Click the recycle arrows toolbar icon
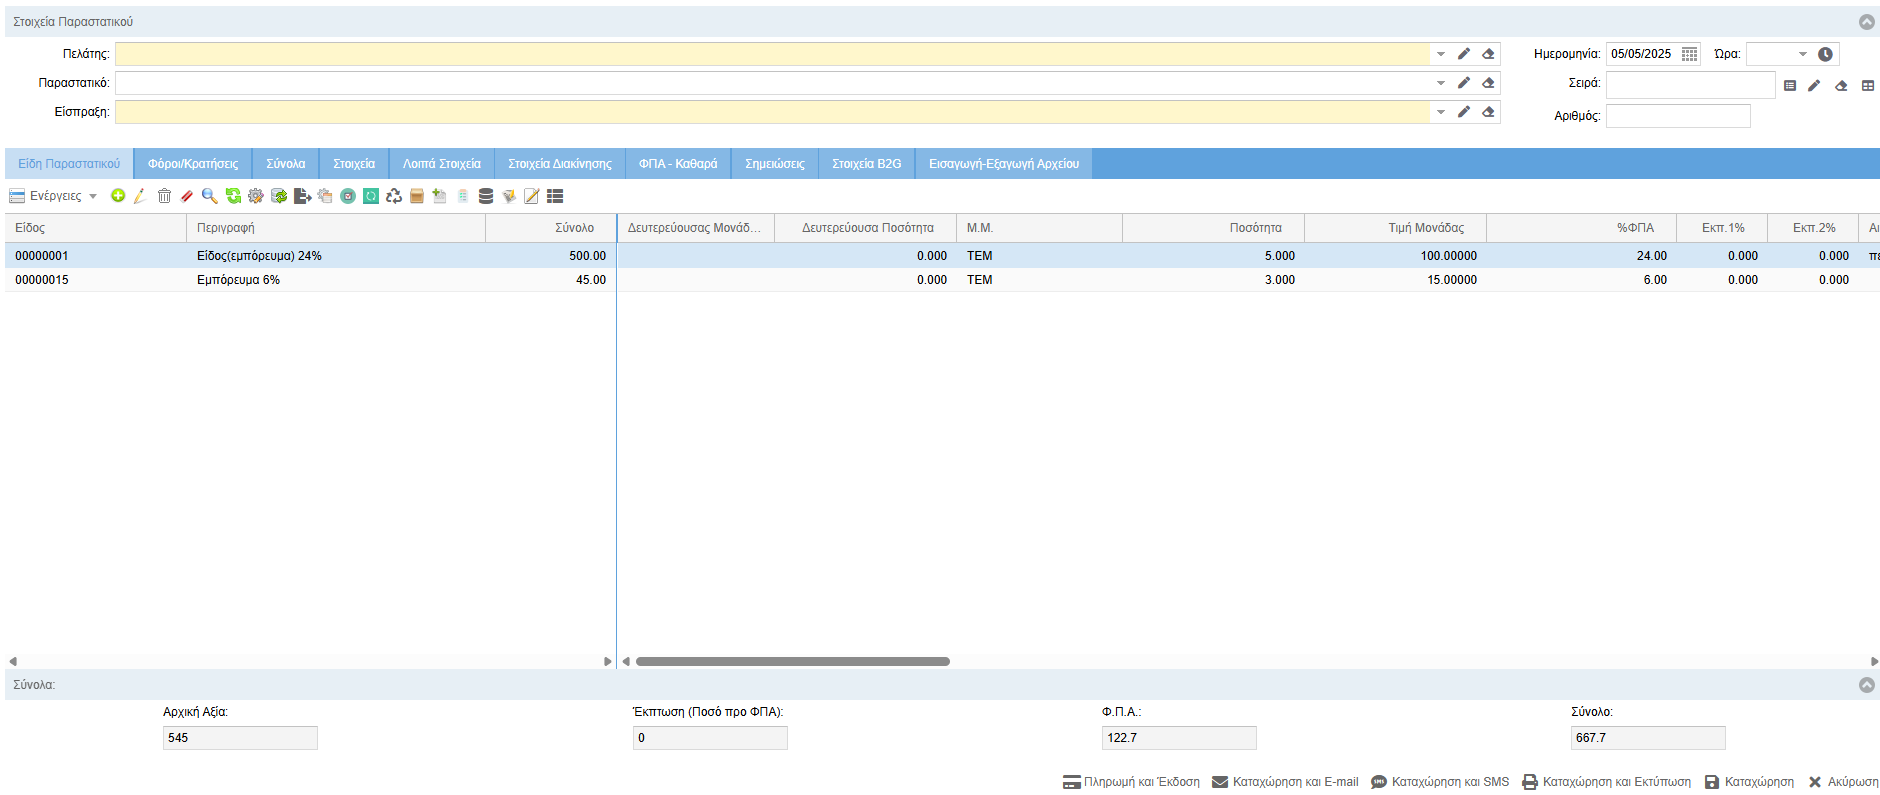This screenshot has width=1880, height=795. [x=394, y=196]
